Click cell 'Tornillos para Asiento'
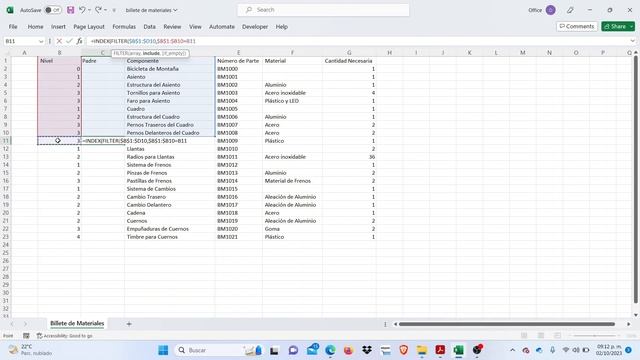This screenshot has height=360, width=640. (169, 93)
